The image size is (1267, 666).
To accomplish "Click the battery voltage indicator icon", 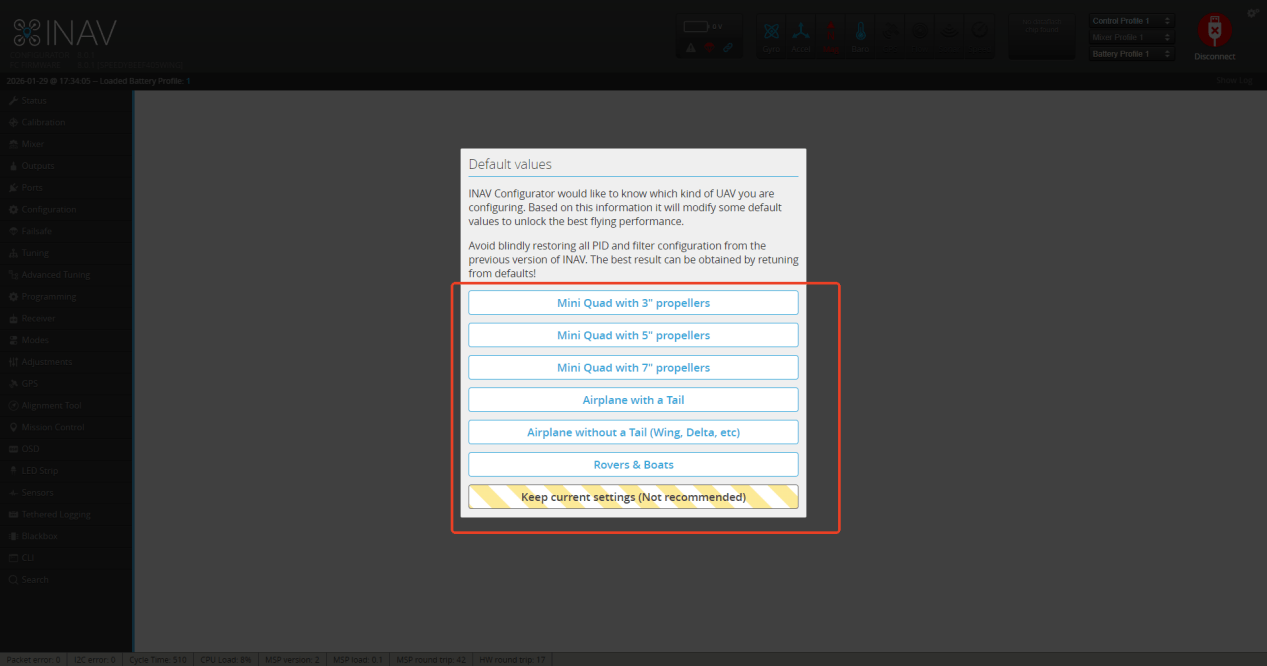I will pos(696,26).
